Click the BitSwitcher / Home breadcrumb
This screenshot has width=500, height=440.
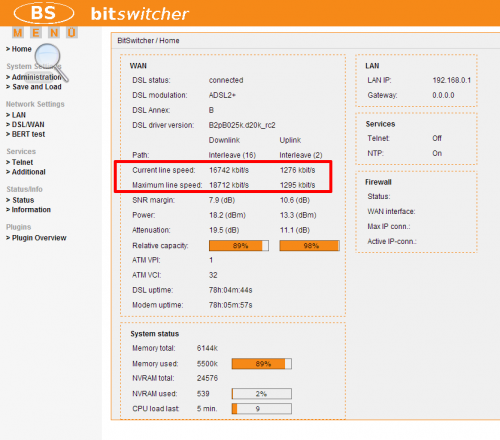pos(148,41)
